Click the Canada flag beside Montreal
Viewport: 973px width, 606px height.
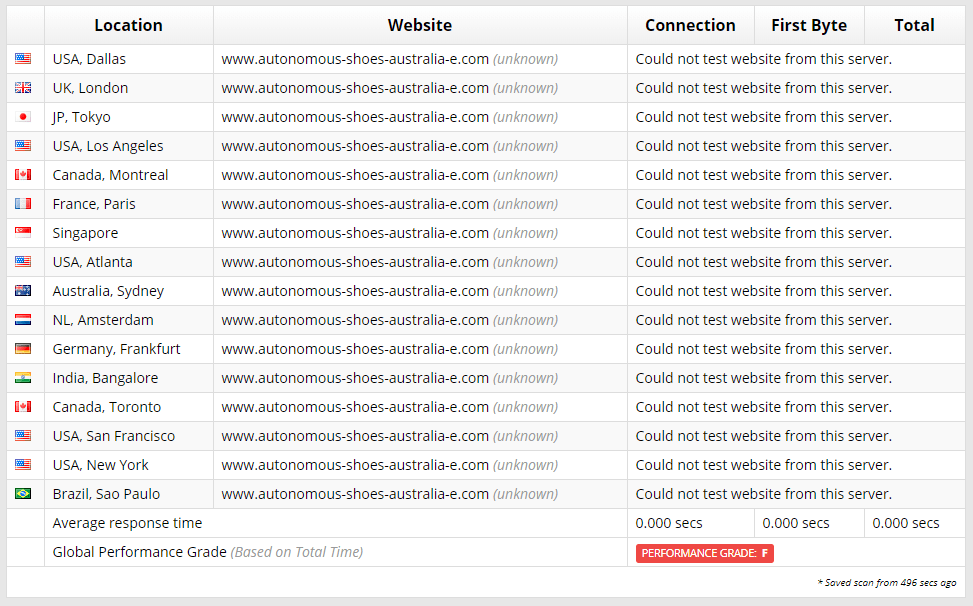click(23, 175)
